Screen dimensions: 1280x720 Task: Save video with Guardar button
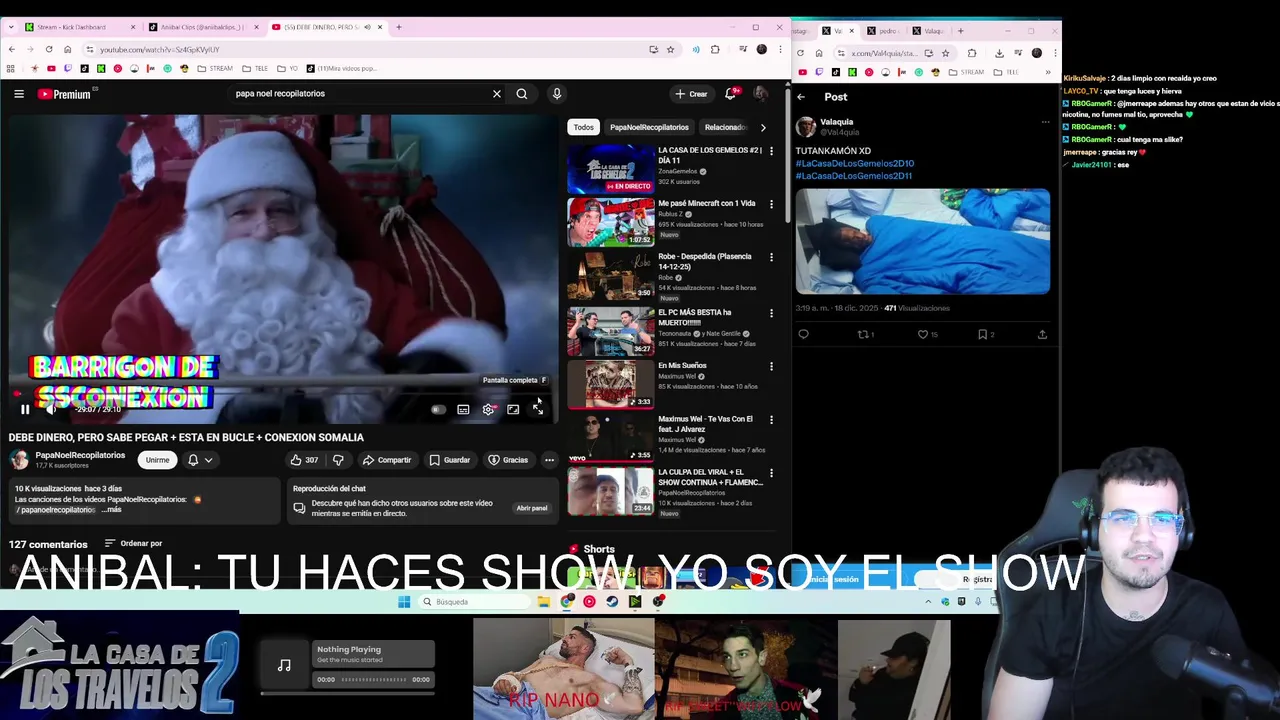pos(449,460)
